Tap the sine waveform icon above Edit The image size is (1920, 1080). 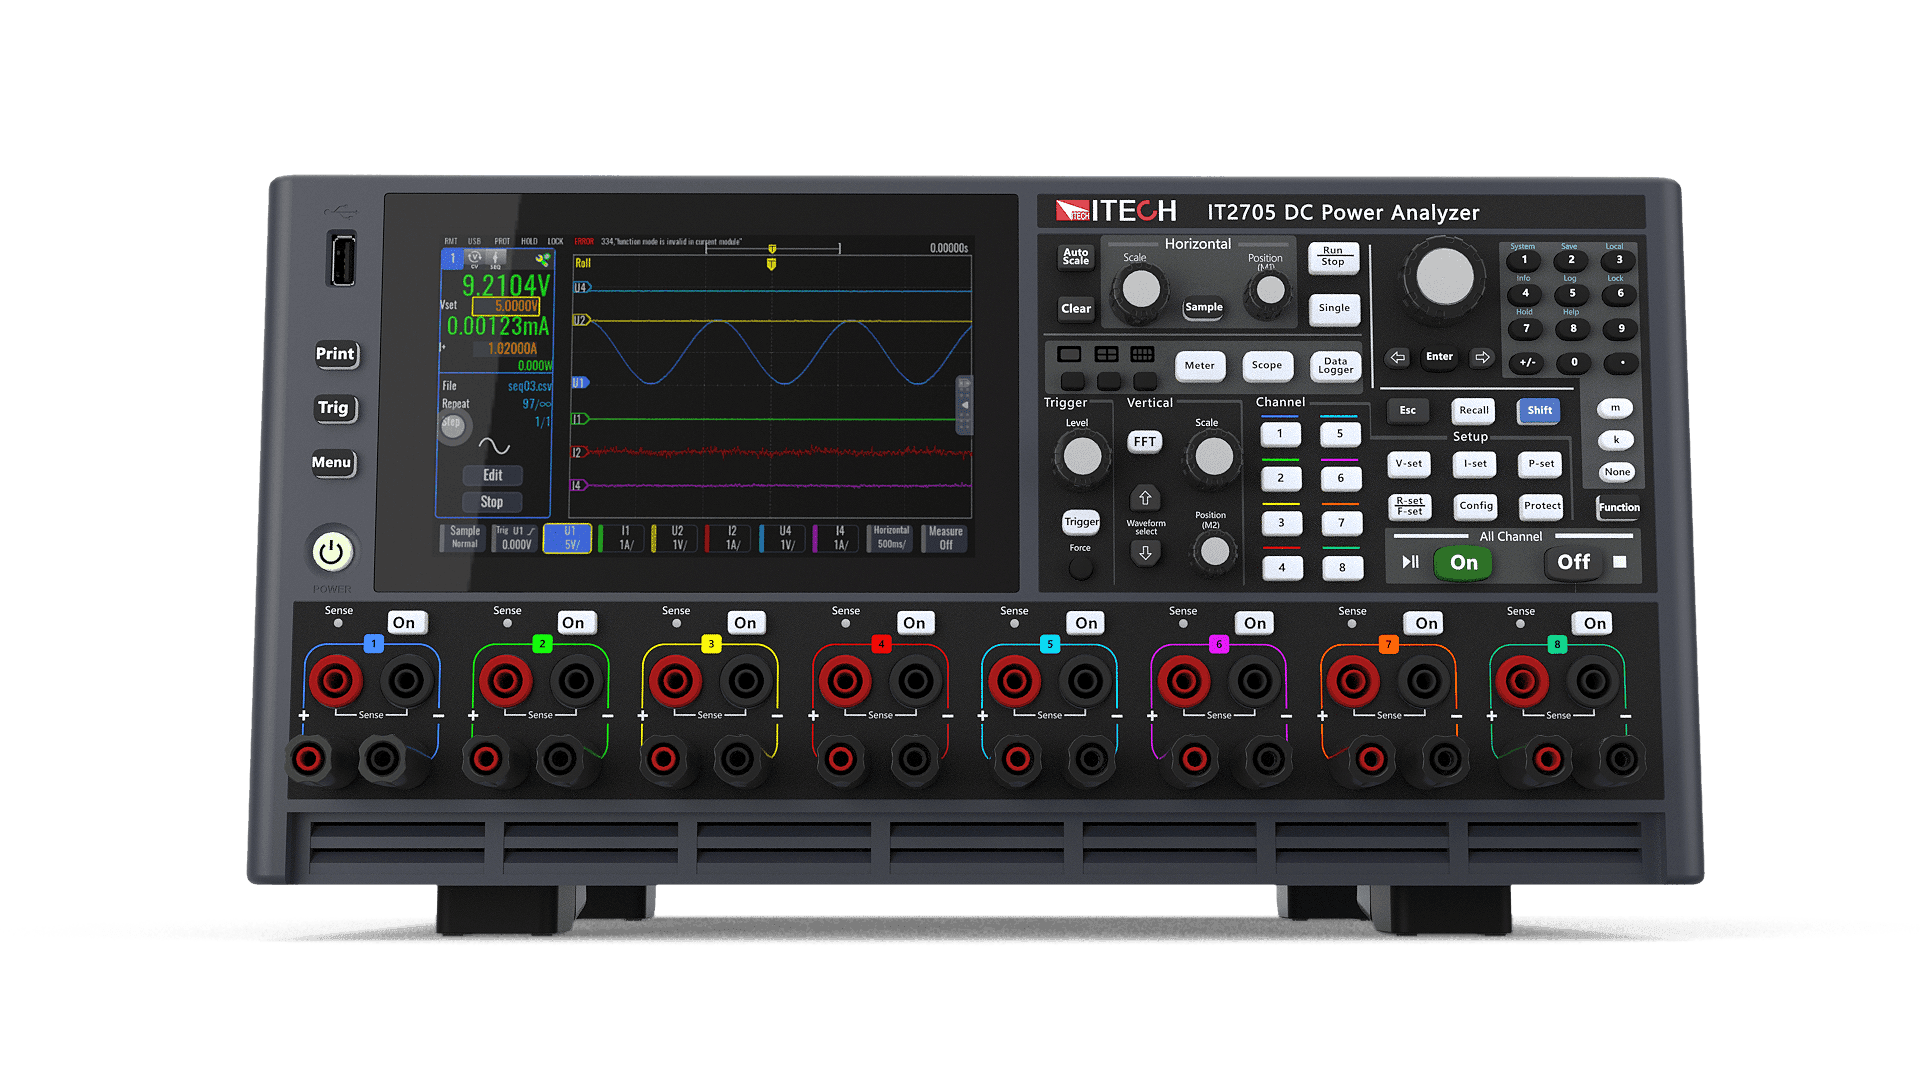pyautogui.click(x=494, y=446)
